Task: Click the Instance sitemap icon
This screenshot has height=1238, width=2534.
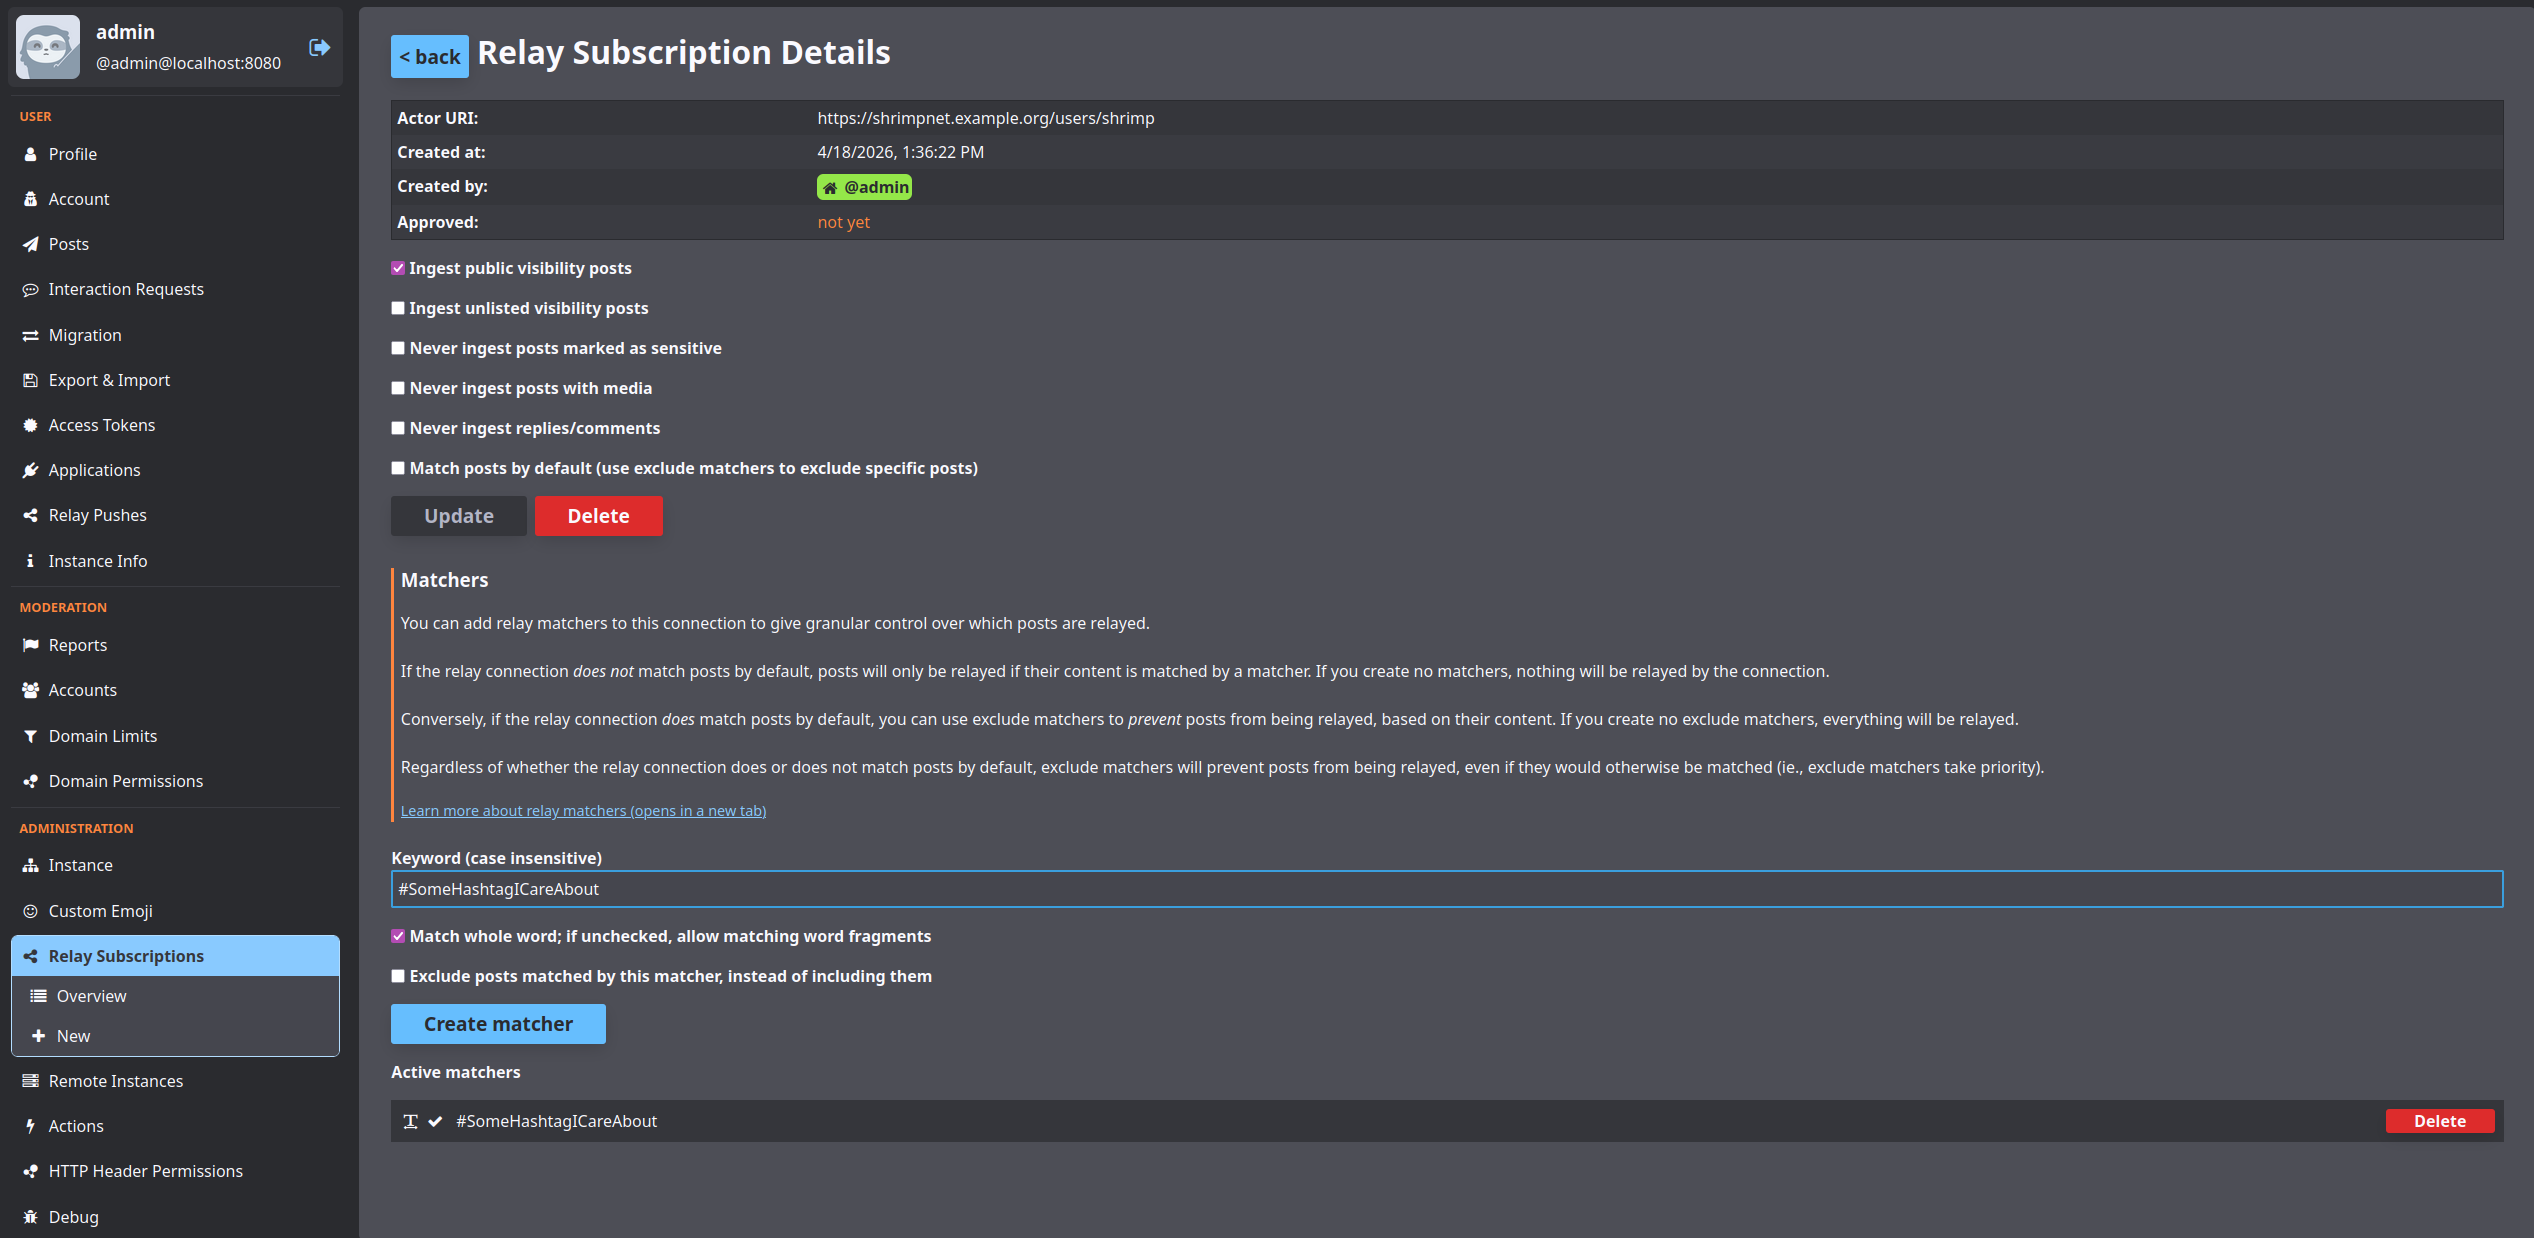Action: [x=30, y=865]
